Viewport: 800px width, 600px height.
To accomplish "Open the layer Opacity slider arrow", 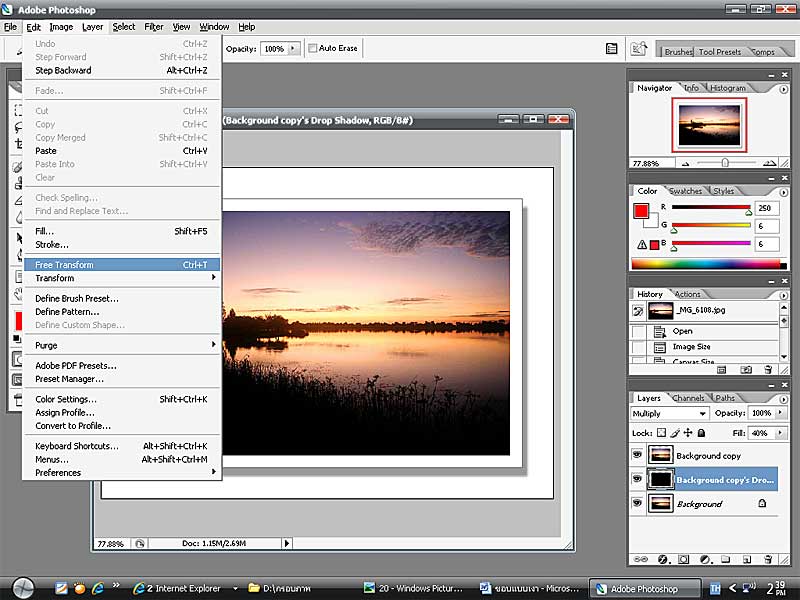I will click(780, 413).
